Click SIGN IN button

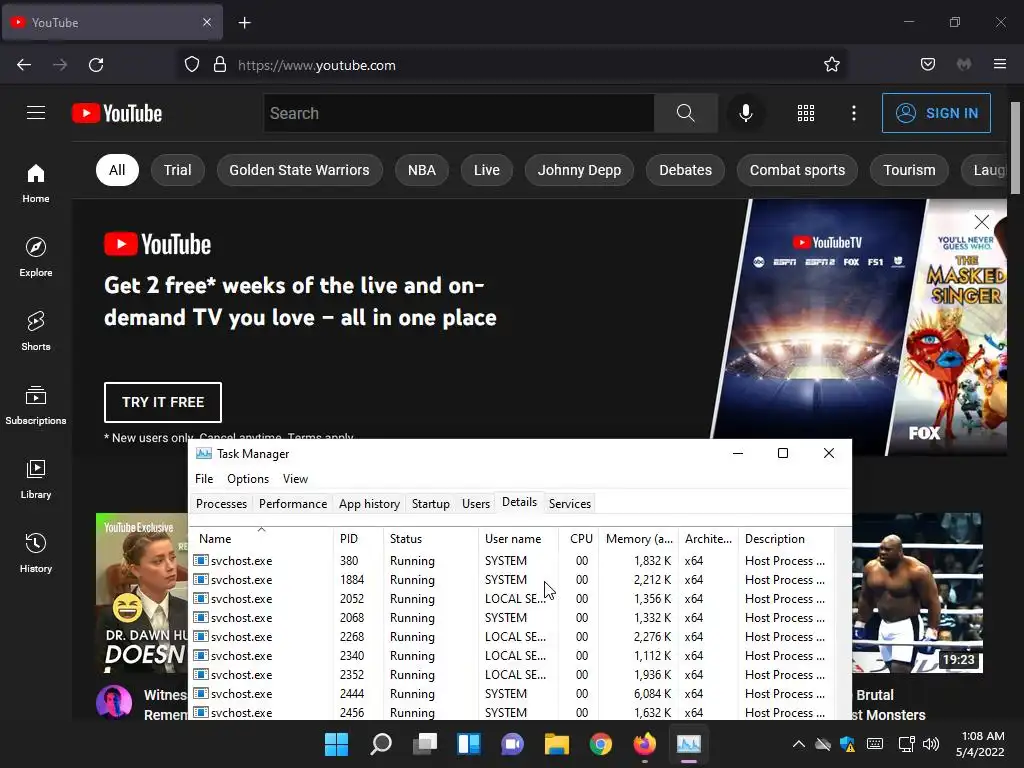pos(936,113)
